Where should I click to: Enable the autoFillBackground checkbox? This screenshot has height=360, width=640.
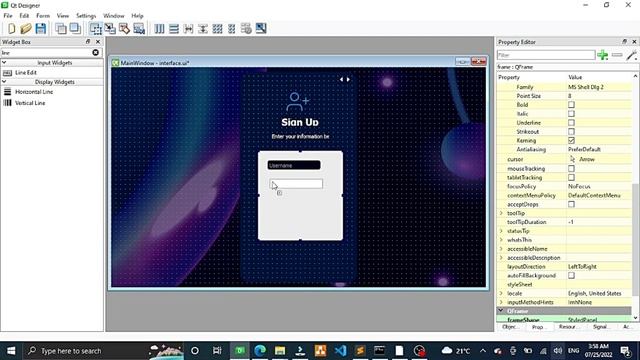(571, 276)
